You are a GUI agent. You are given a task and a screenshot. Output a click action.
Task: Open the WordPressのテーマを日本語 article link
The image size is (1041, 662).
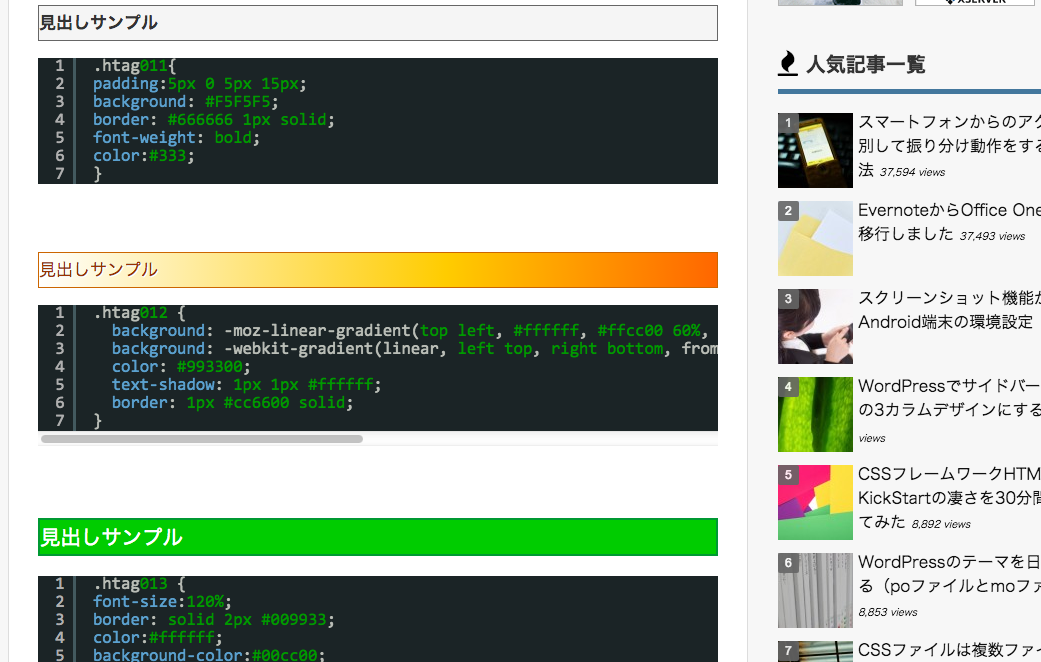[x=949, y=574]
